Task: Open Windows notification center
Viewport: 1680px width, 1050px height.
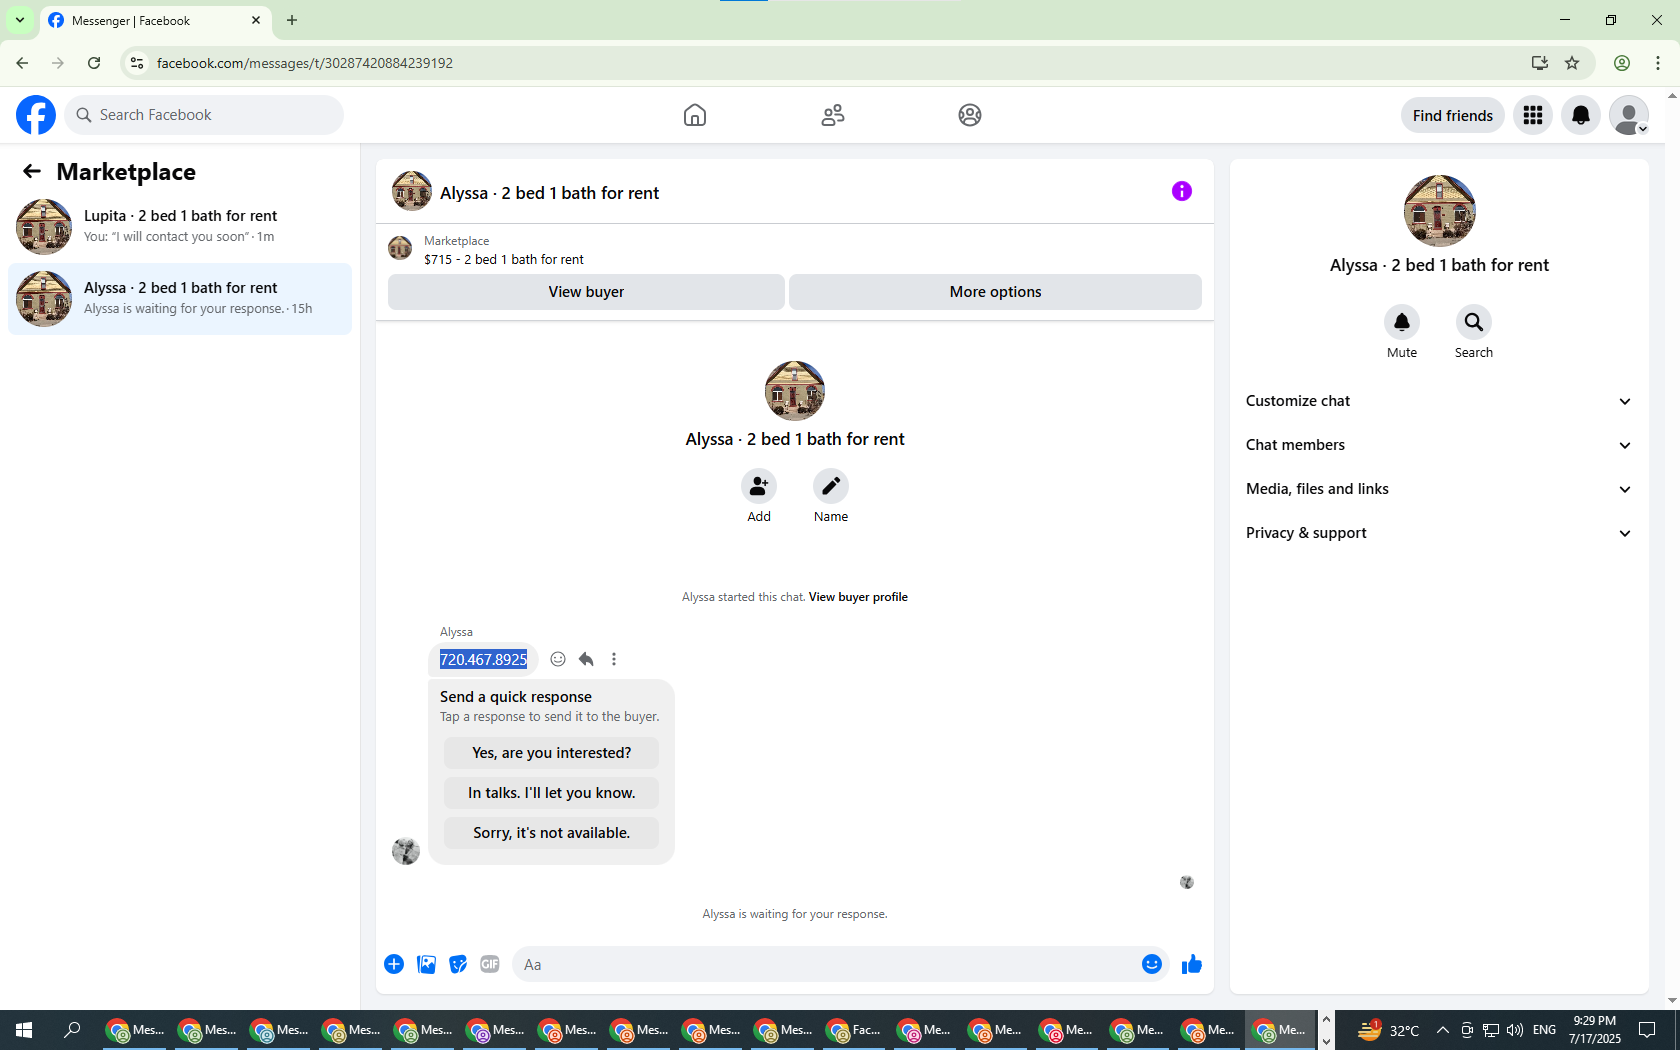Action: tap(1647, 1030)
